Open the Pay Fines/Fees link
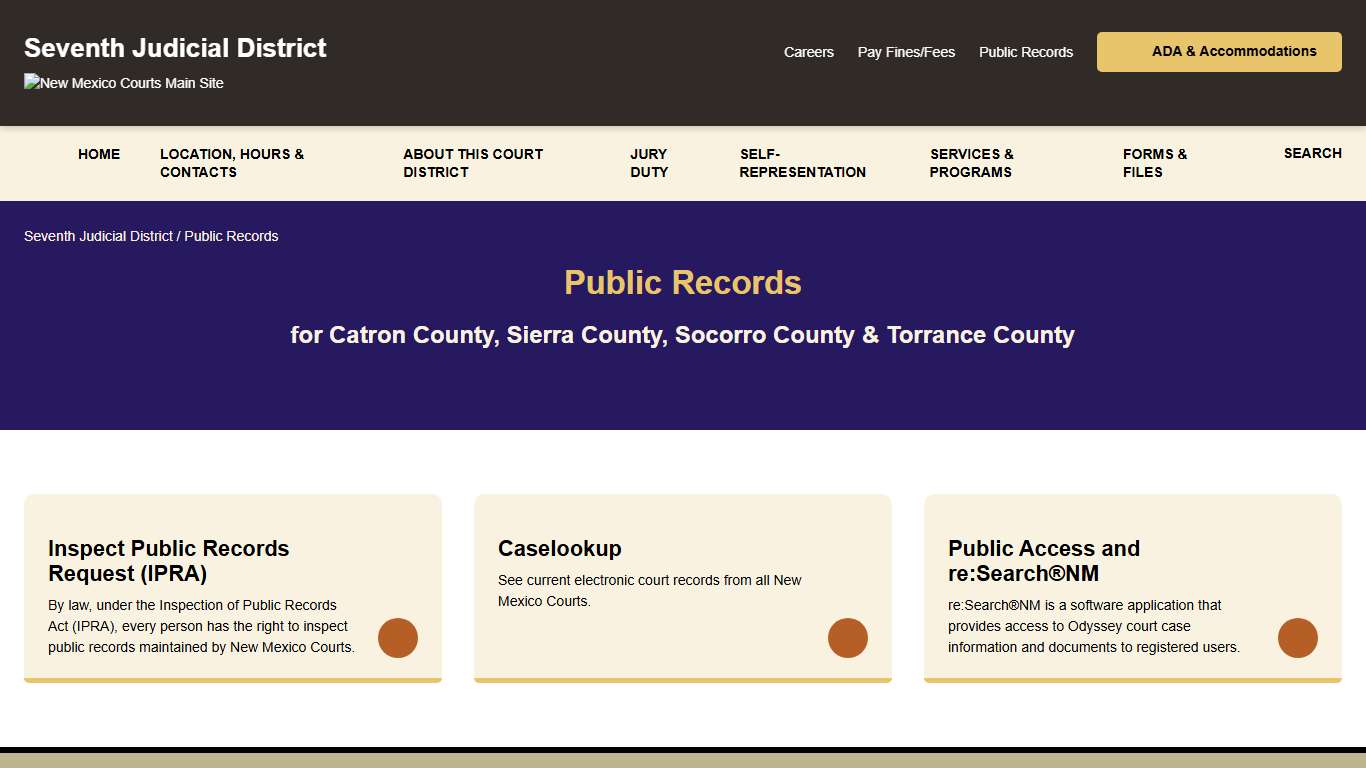Screen dimensions: 1366x768 [x=906, y=52]
